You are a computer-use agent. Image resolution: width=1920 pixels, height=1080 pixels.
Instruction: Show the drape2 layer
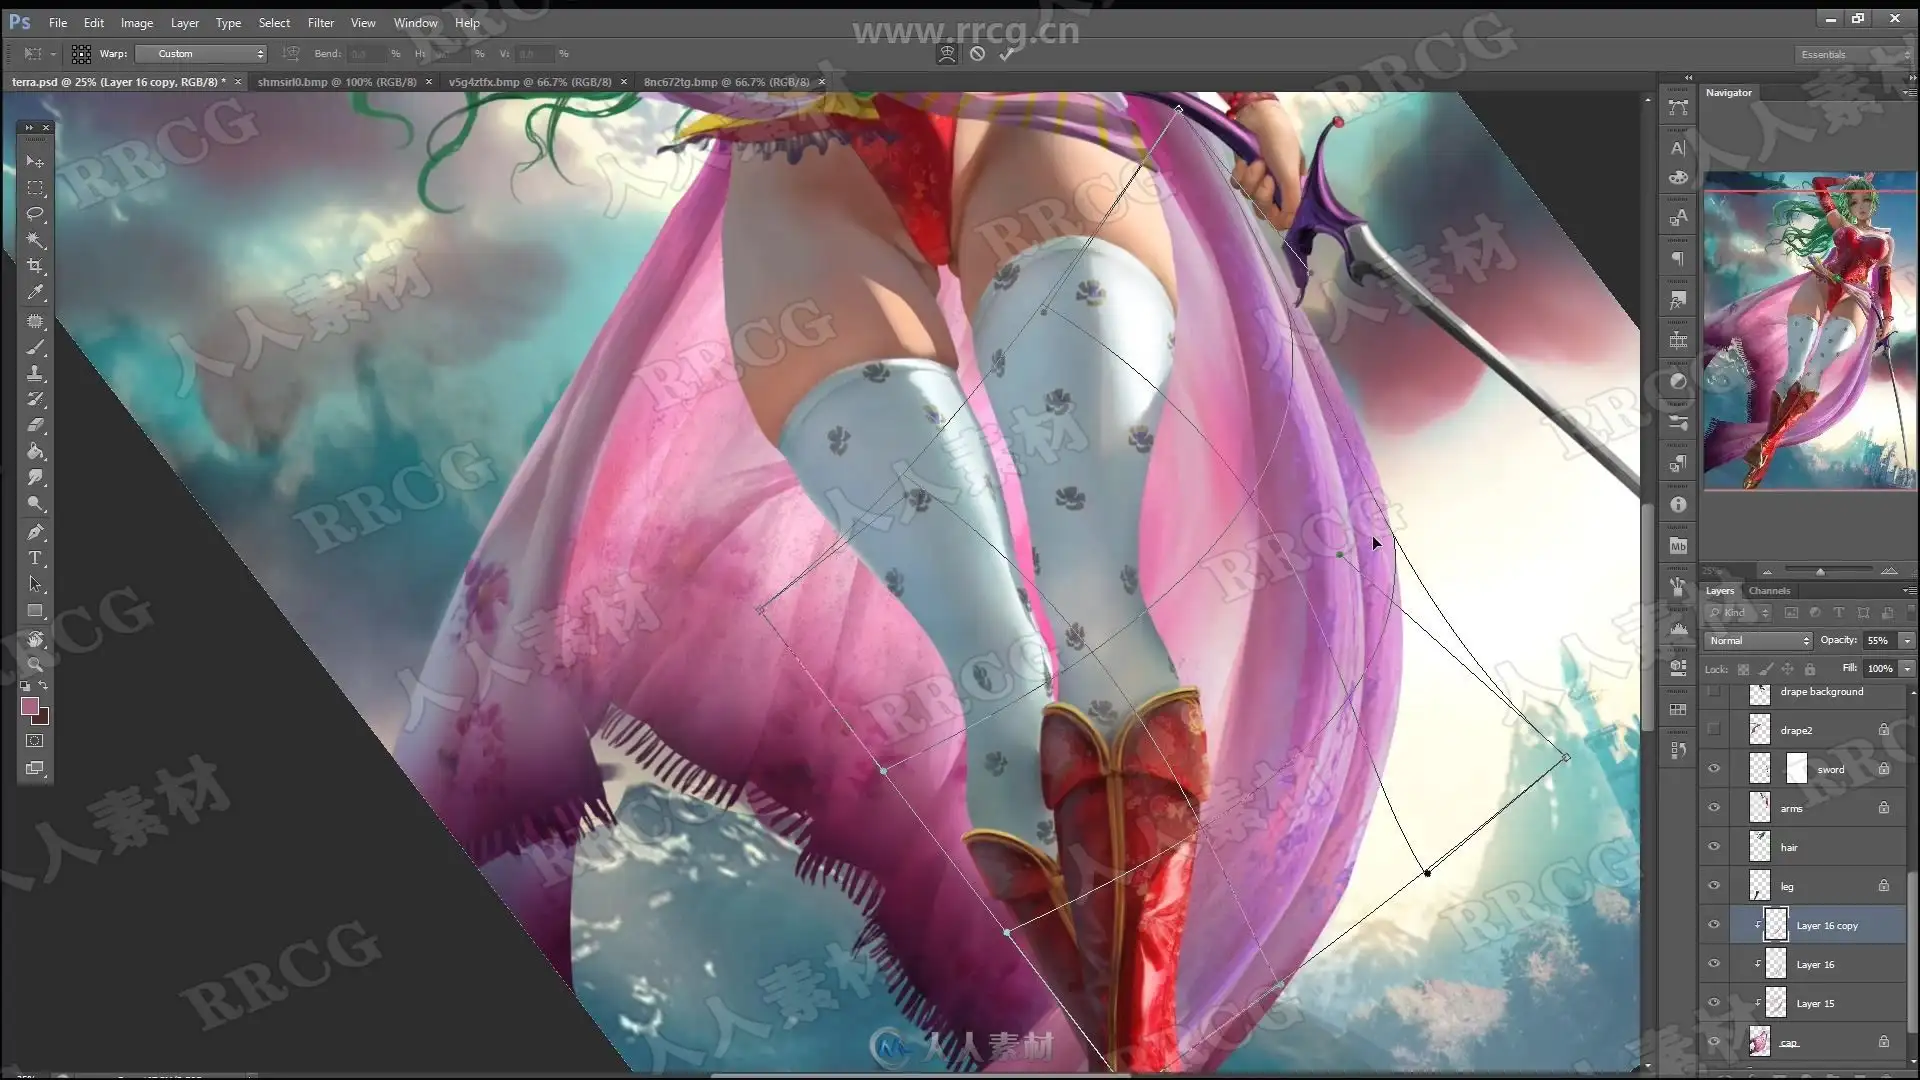1714,730
